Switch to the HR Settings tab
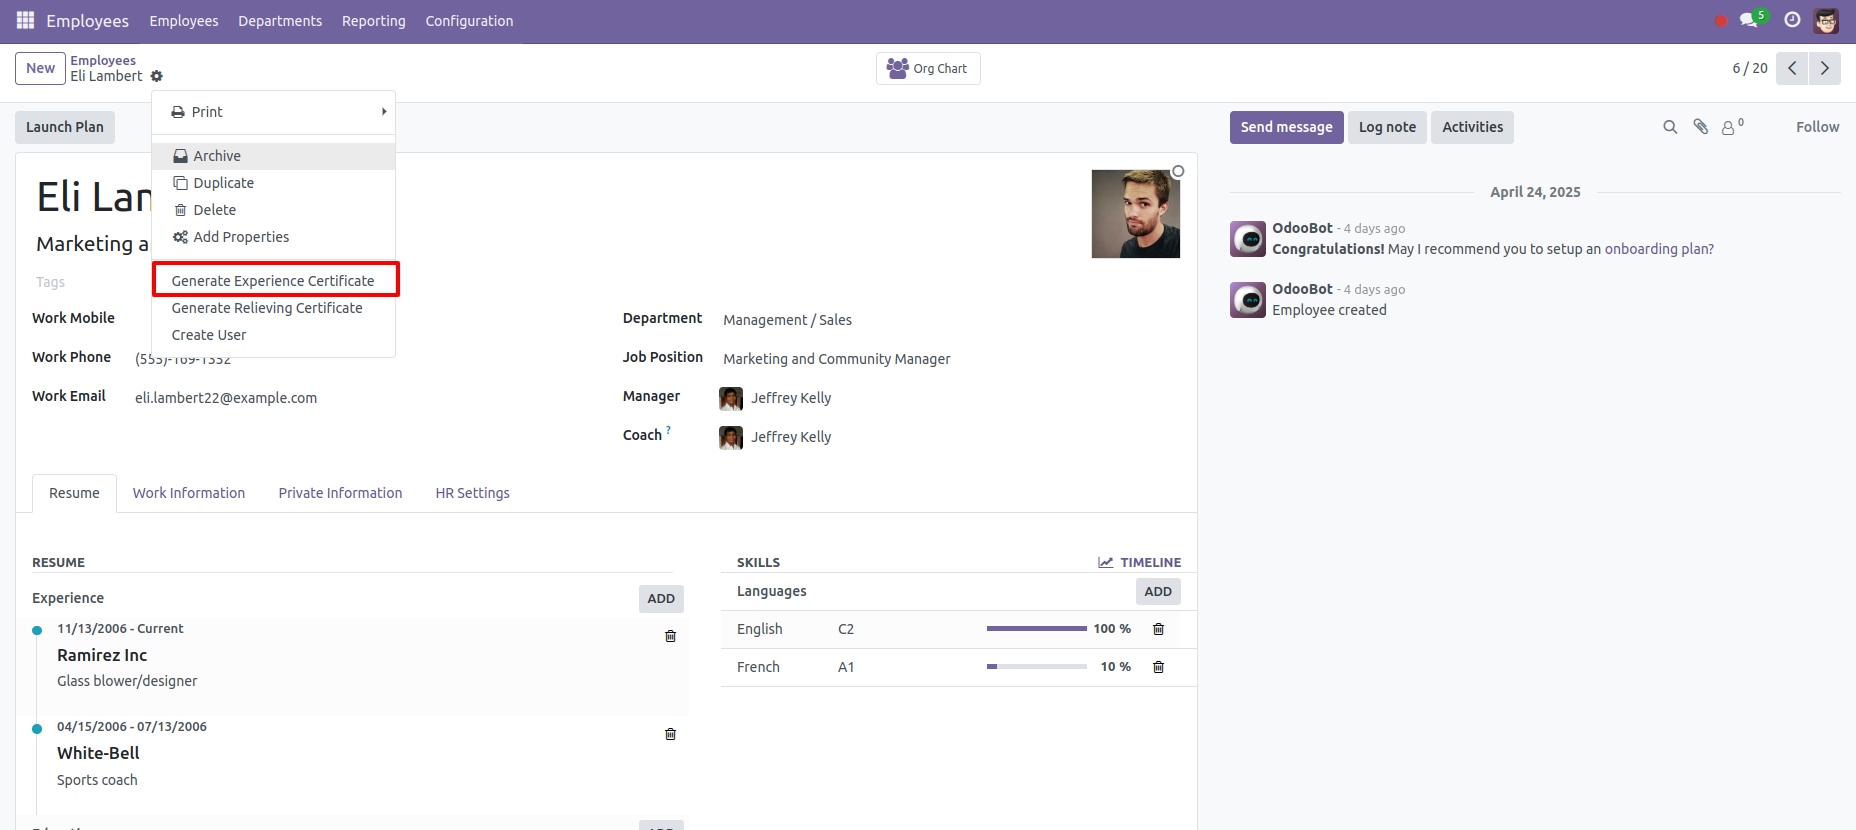The width and height of the screenshot is (1856, 830). tap(473, 493)
